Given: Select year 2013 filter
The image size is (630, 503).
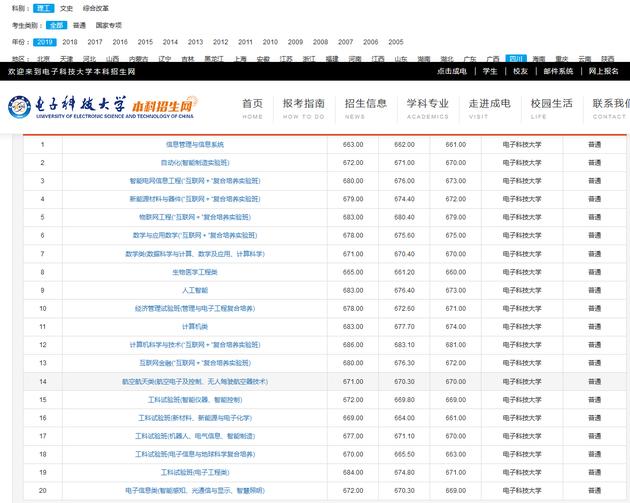Looking at the screenshot, I should click(195, 42).
